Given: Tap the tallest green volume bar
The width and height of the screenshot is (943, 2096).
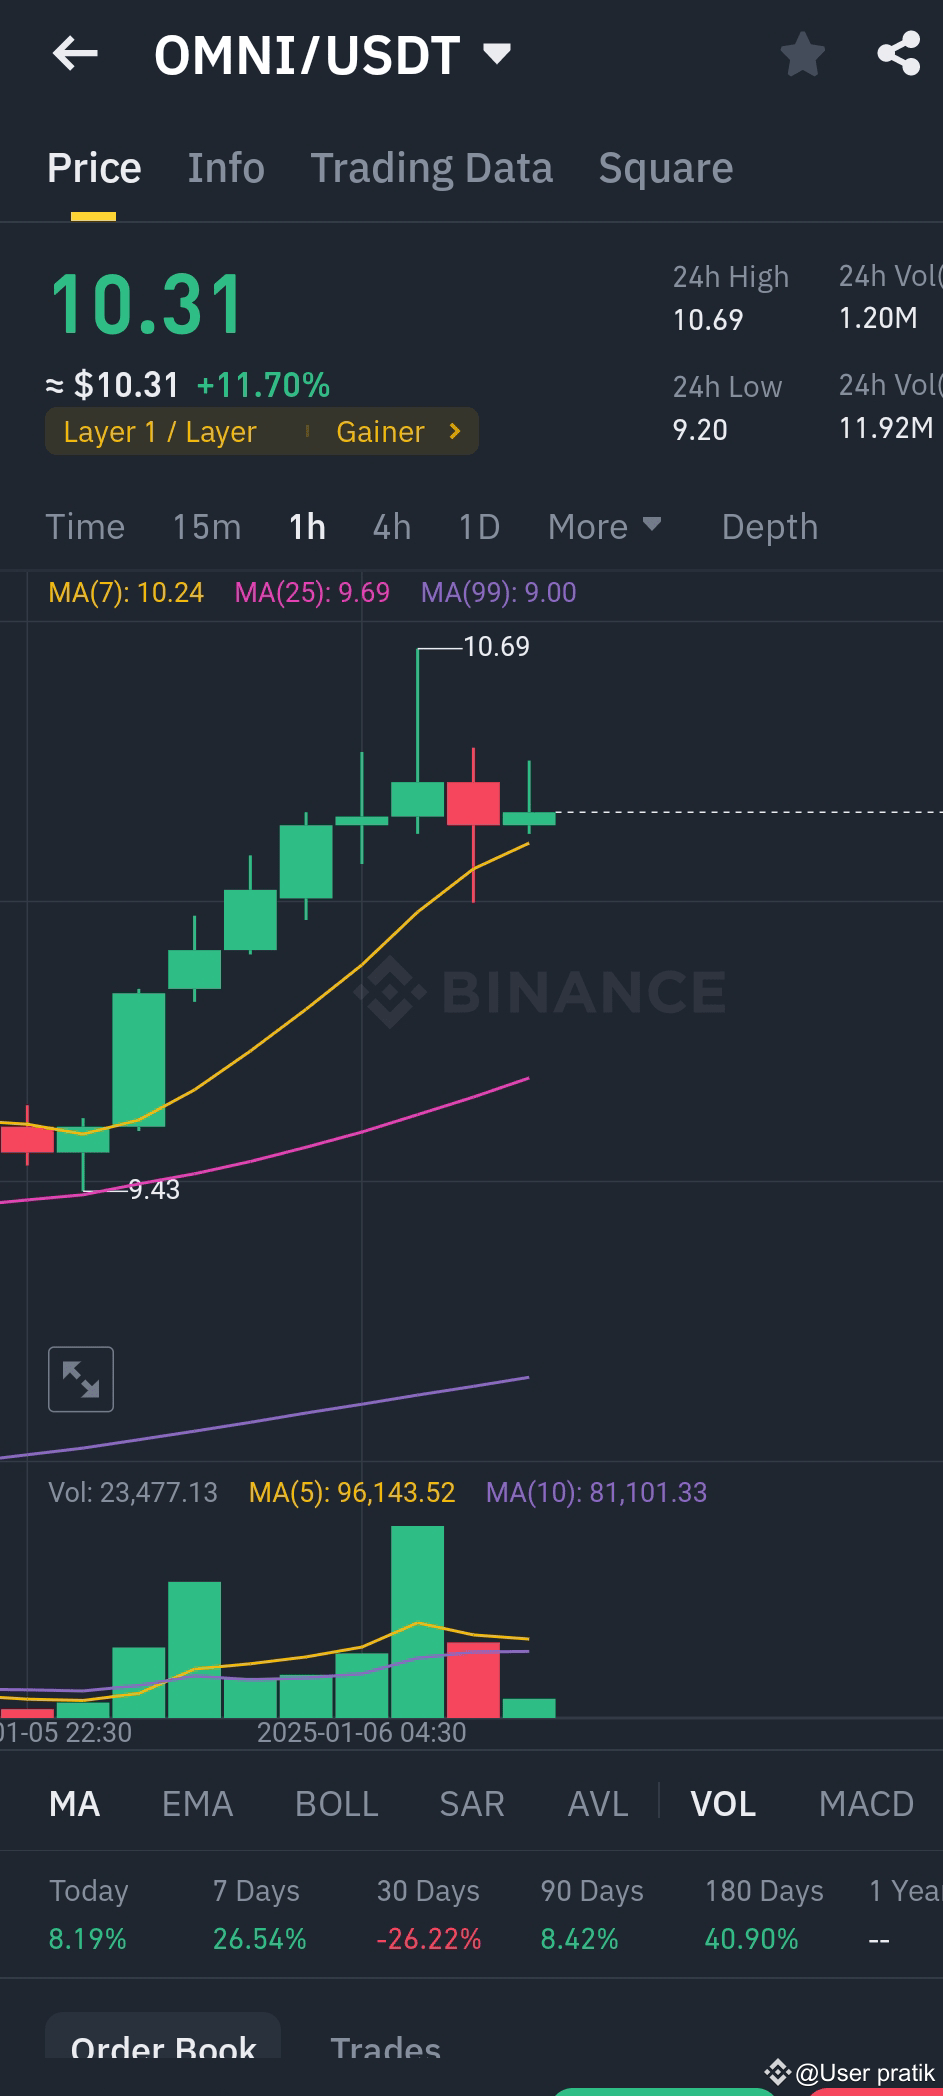Looking at the screenshot, I should click(417, 1621).
